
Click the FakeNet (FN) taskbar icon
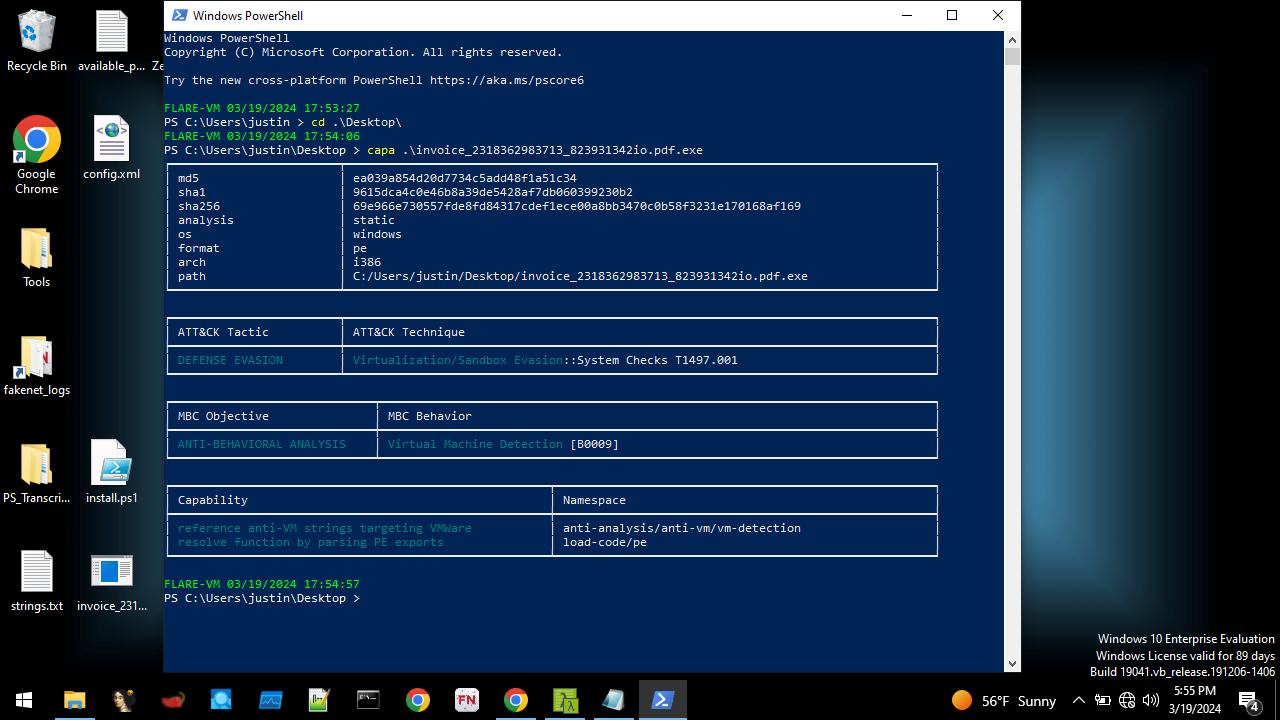(467, 700)
